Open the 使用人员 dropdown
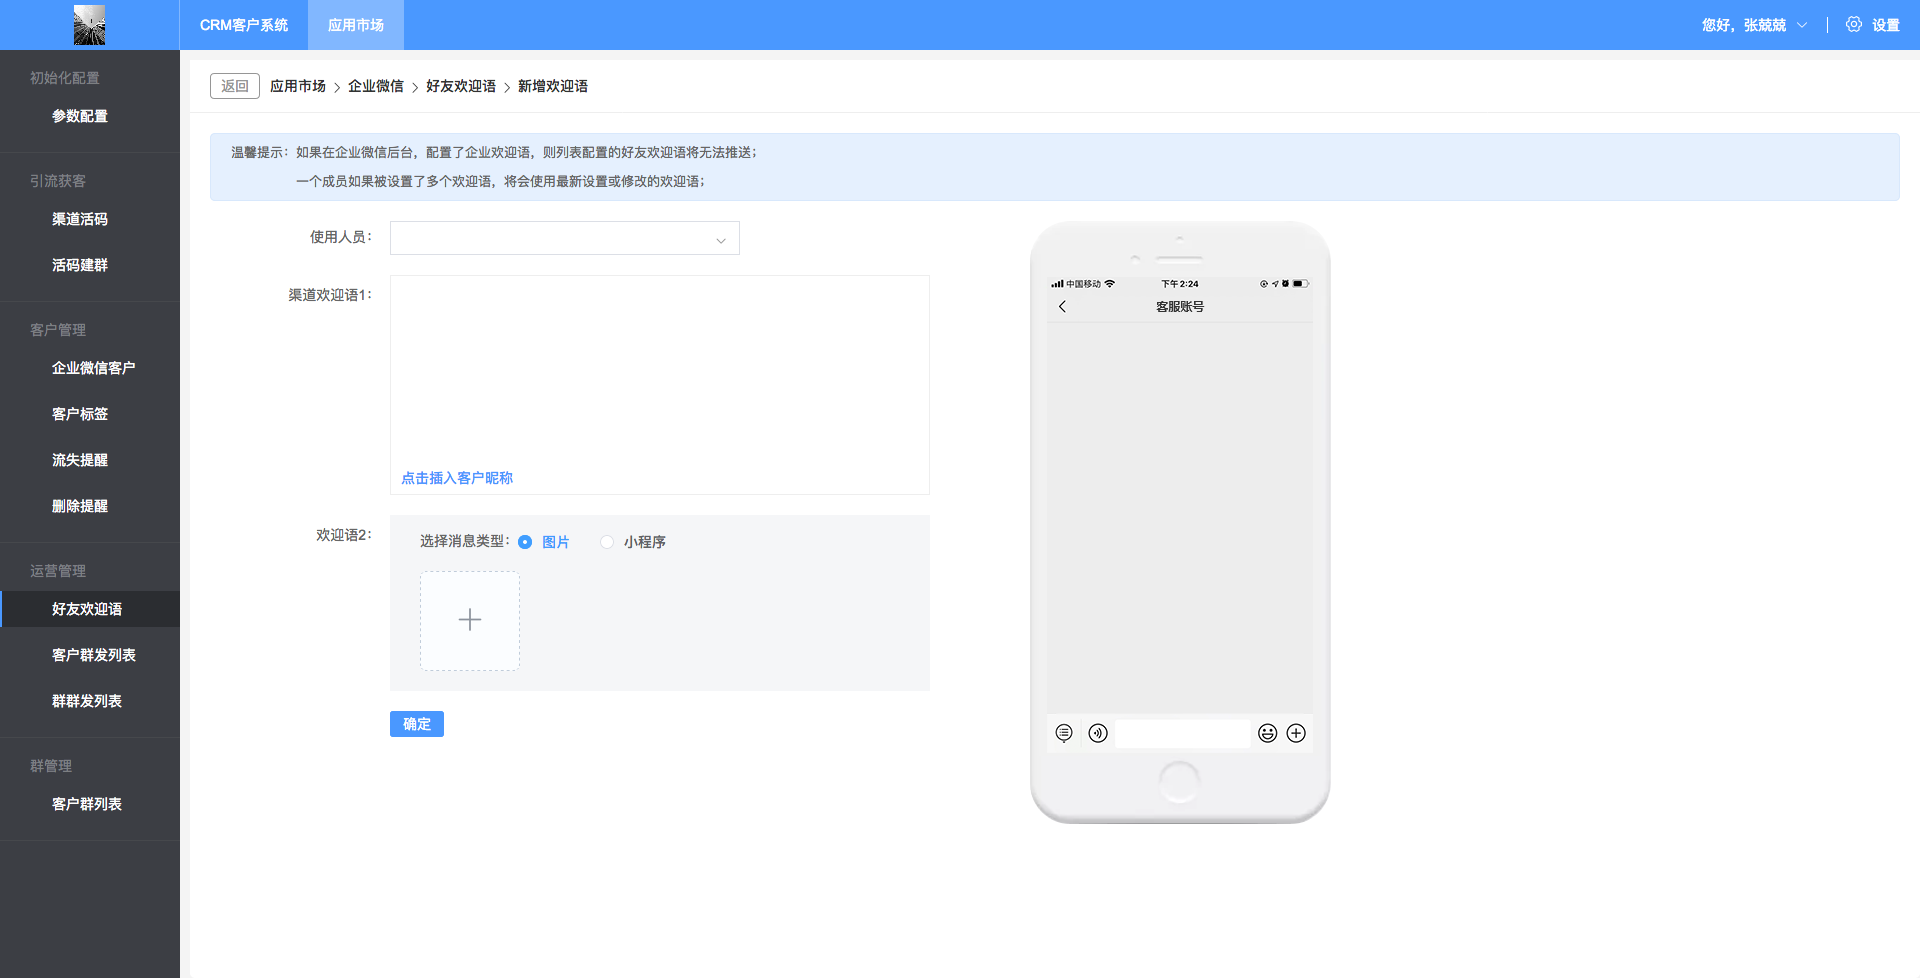The height and width of the screenshot is (978, 1920). click(x=565, y=238)
